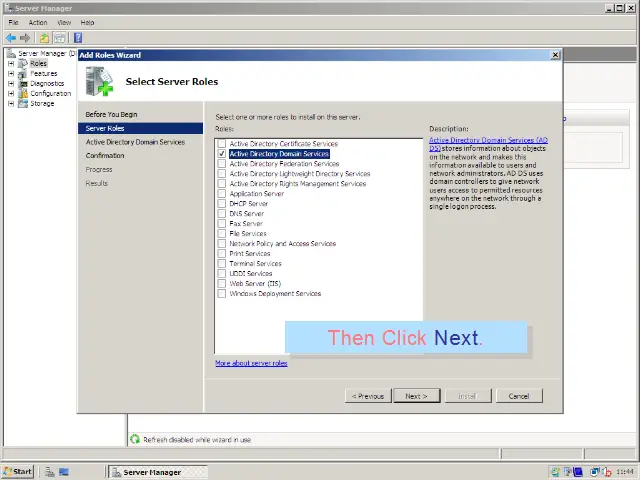
Task: Expand the Roles tree node
Action: pos(11,64)
